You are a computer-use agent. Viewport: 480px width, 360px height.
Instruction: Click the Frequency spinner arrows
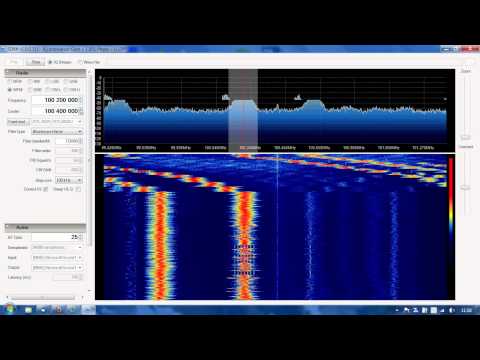tap(80, 100)
